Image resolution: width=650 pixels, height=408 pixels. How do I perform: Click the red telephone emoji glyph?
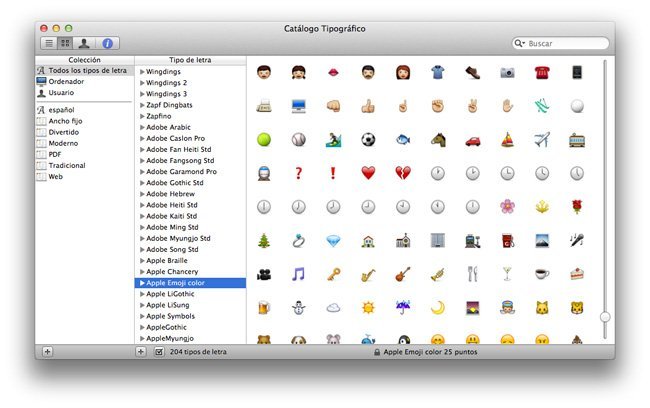coord(542,73)
